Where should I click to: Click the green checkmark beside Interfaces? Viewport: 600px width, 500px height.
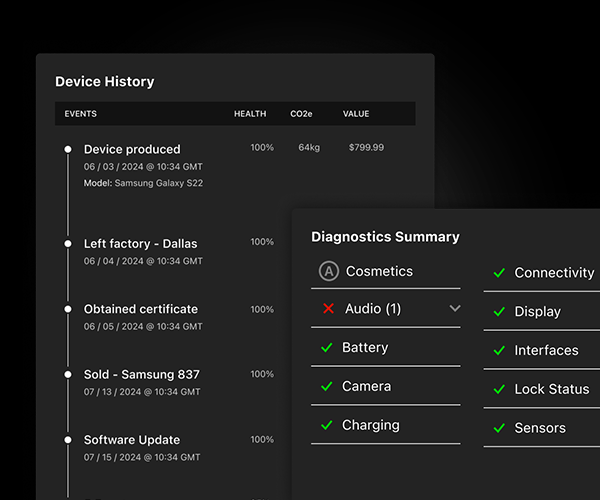point(499,351)
